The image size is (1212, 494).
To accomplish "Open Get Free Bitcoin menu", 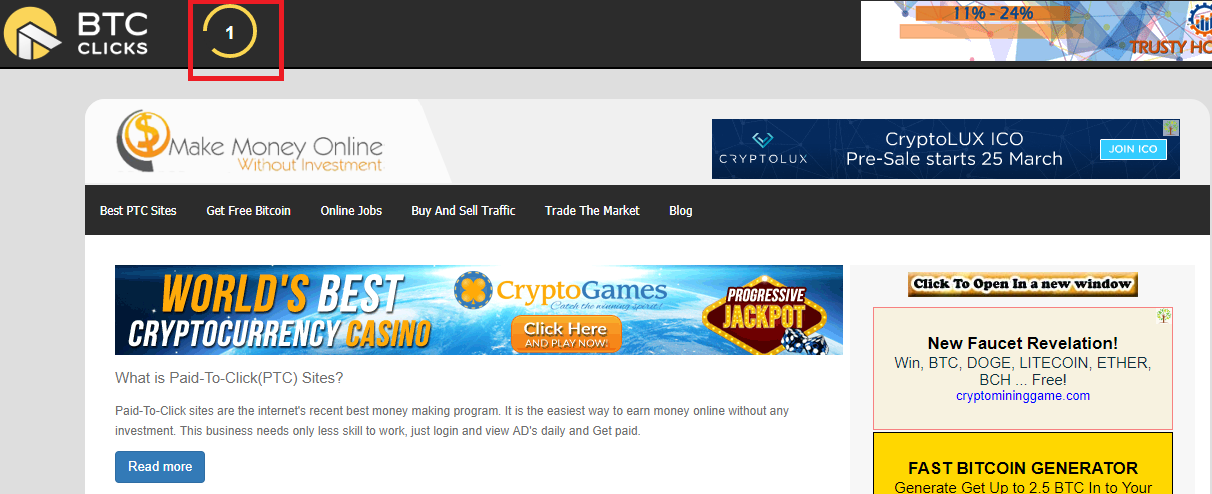I will click(x=249, y=210).
